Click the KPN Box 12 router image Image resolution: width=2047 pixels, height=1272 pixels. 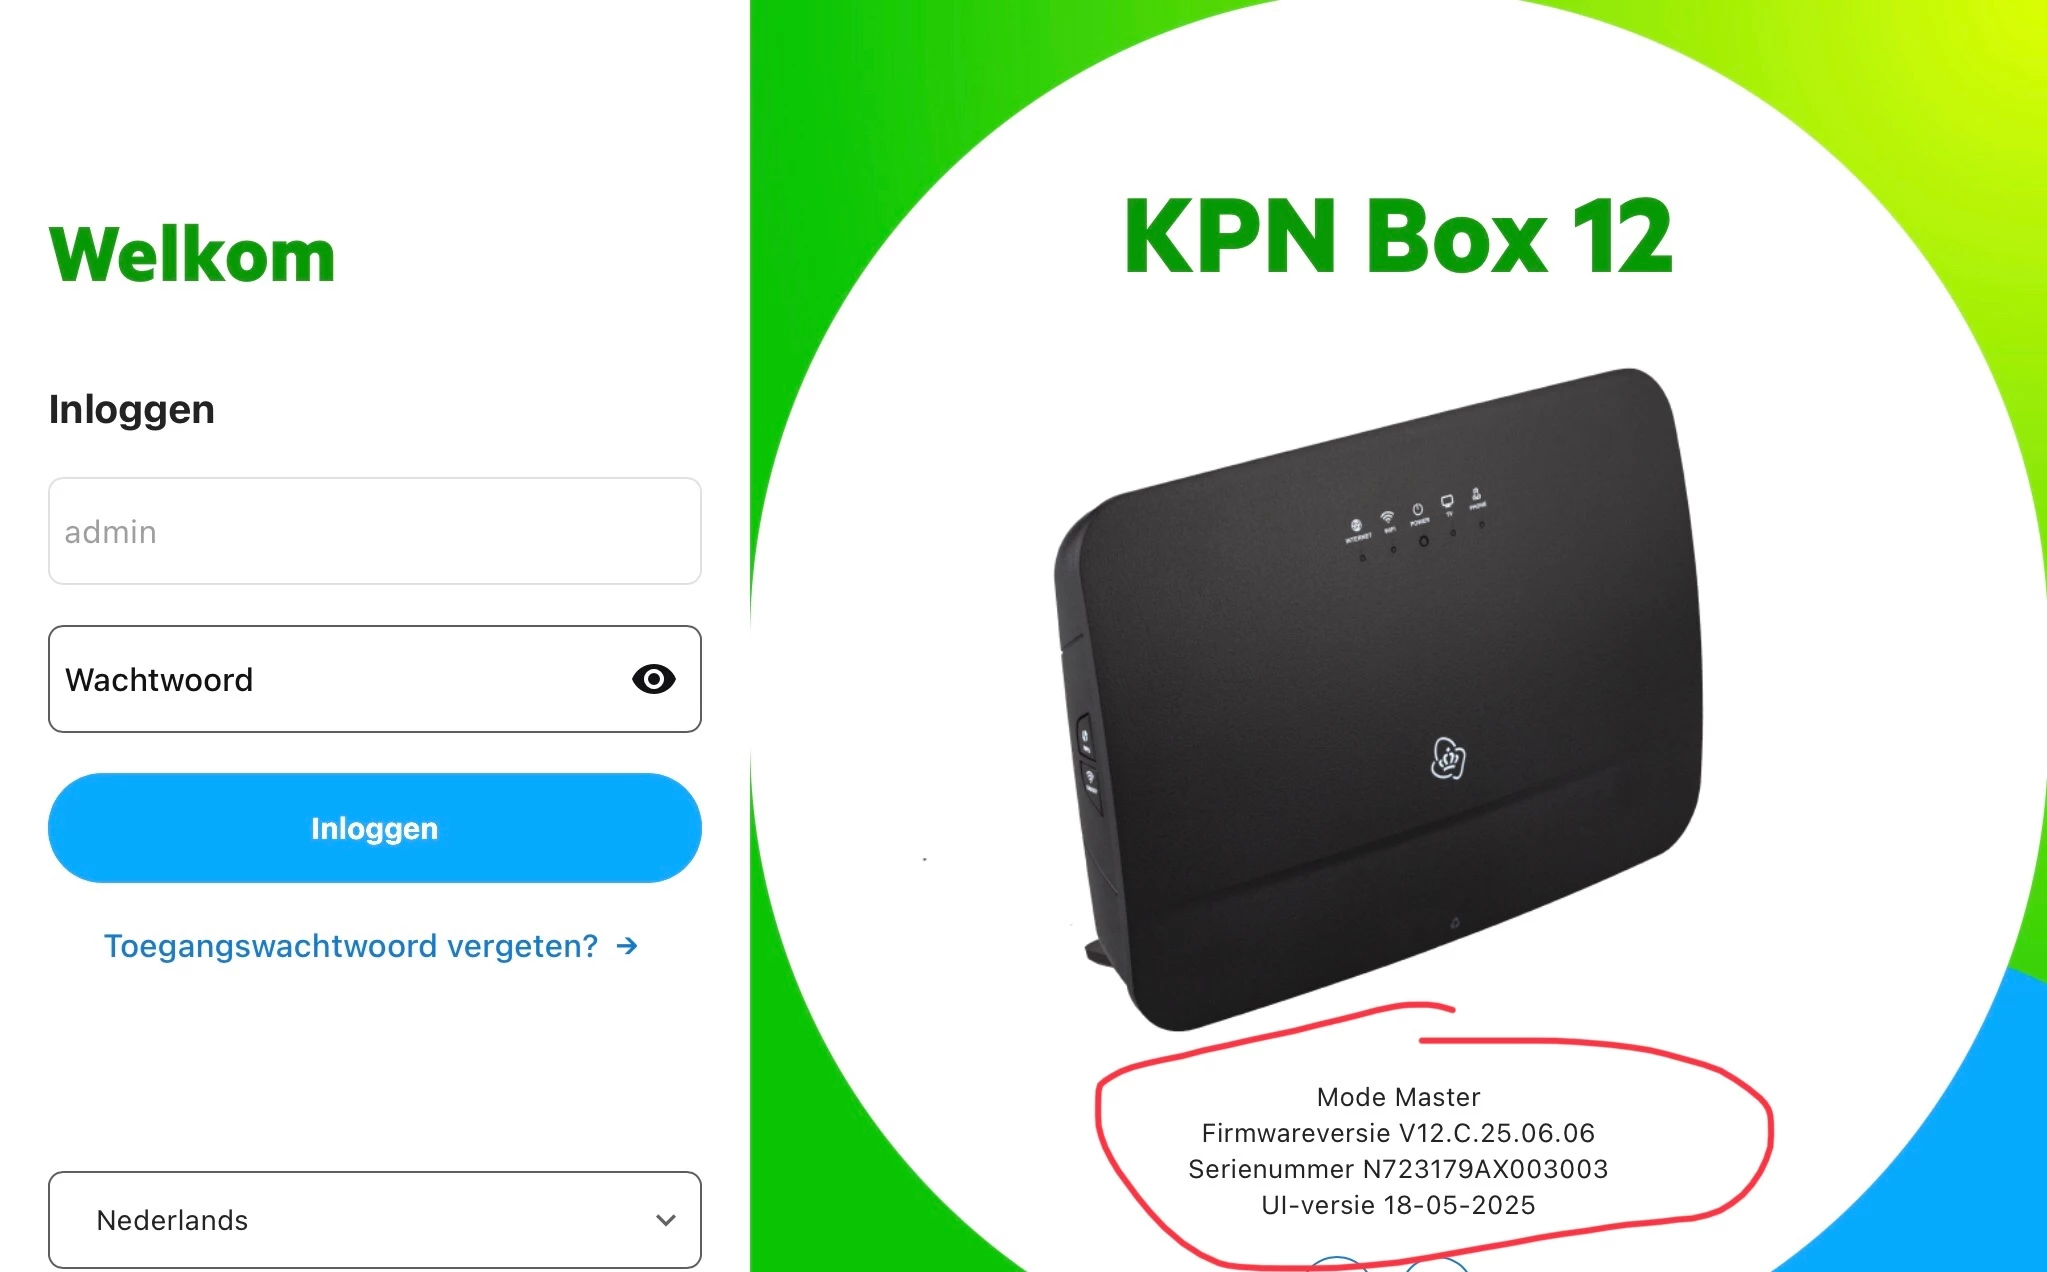1380,700
